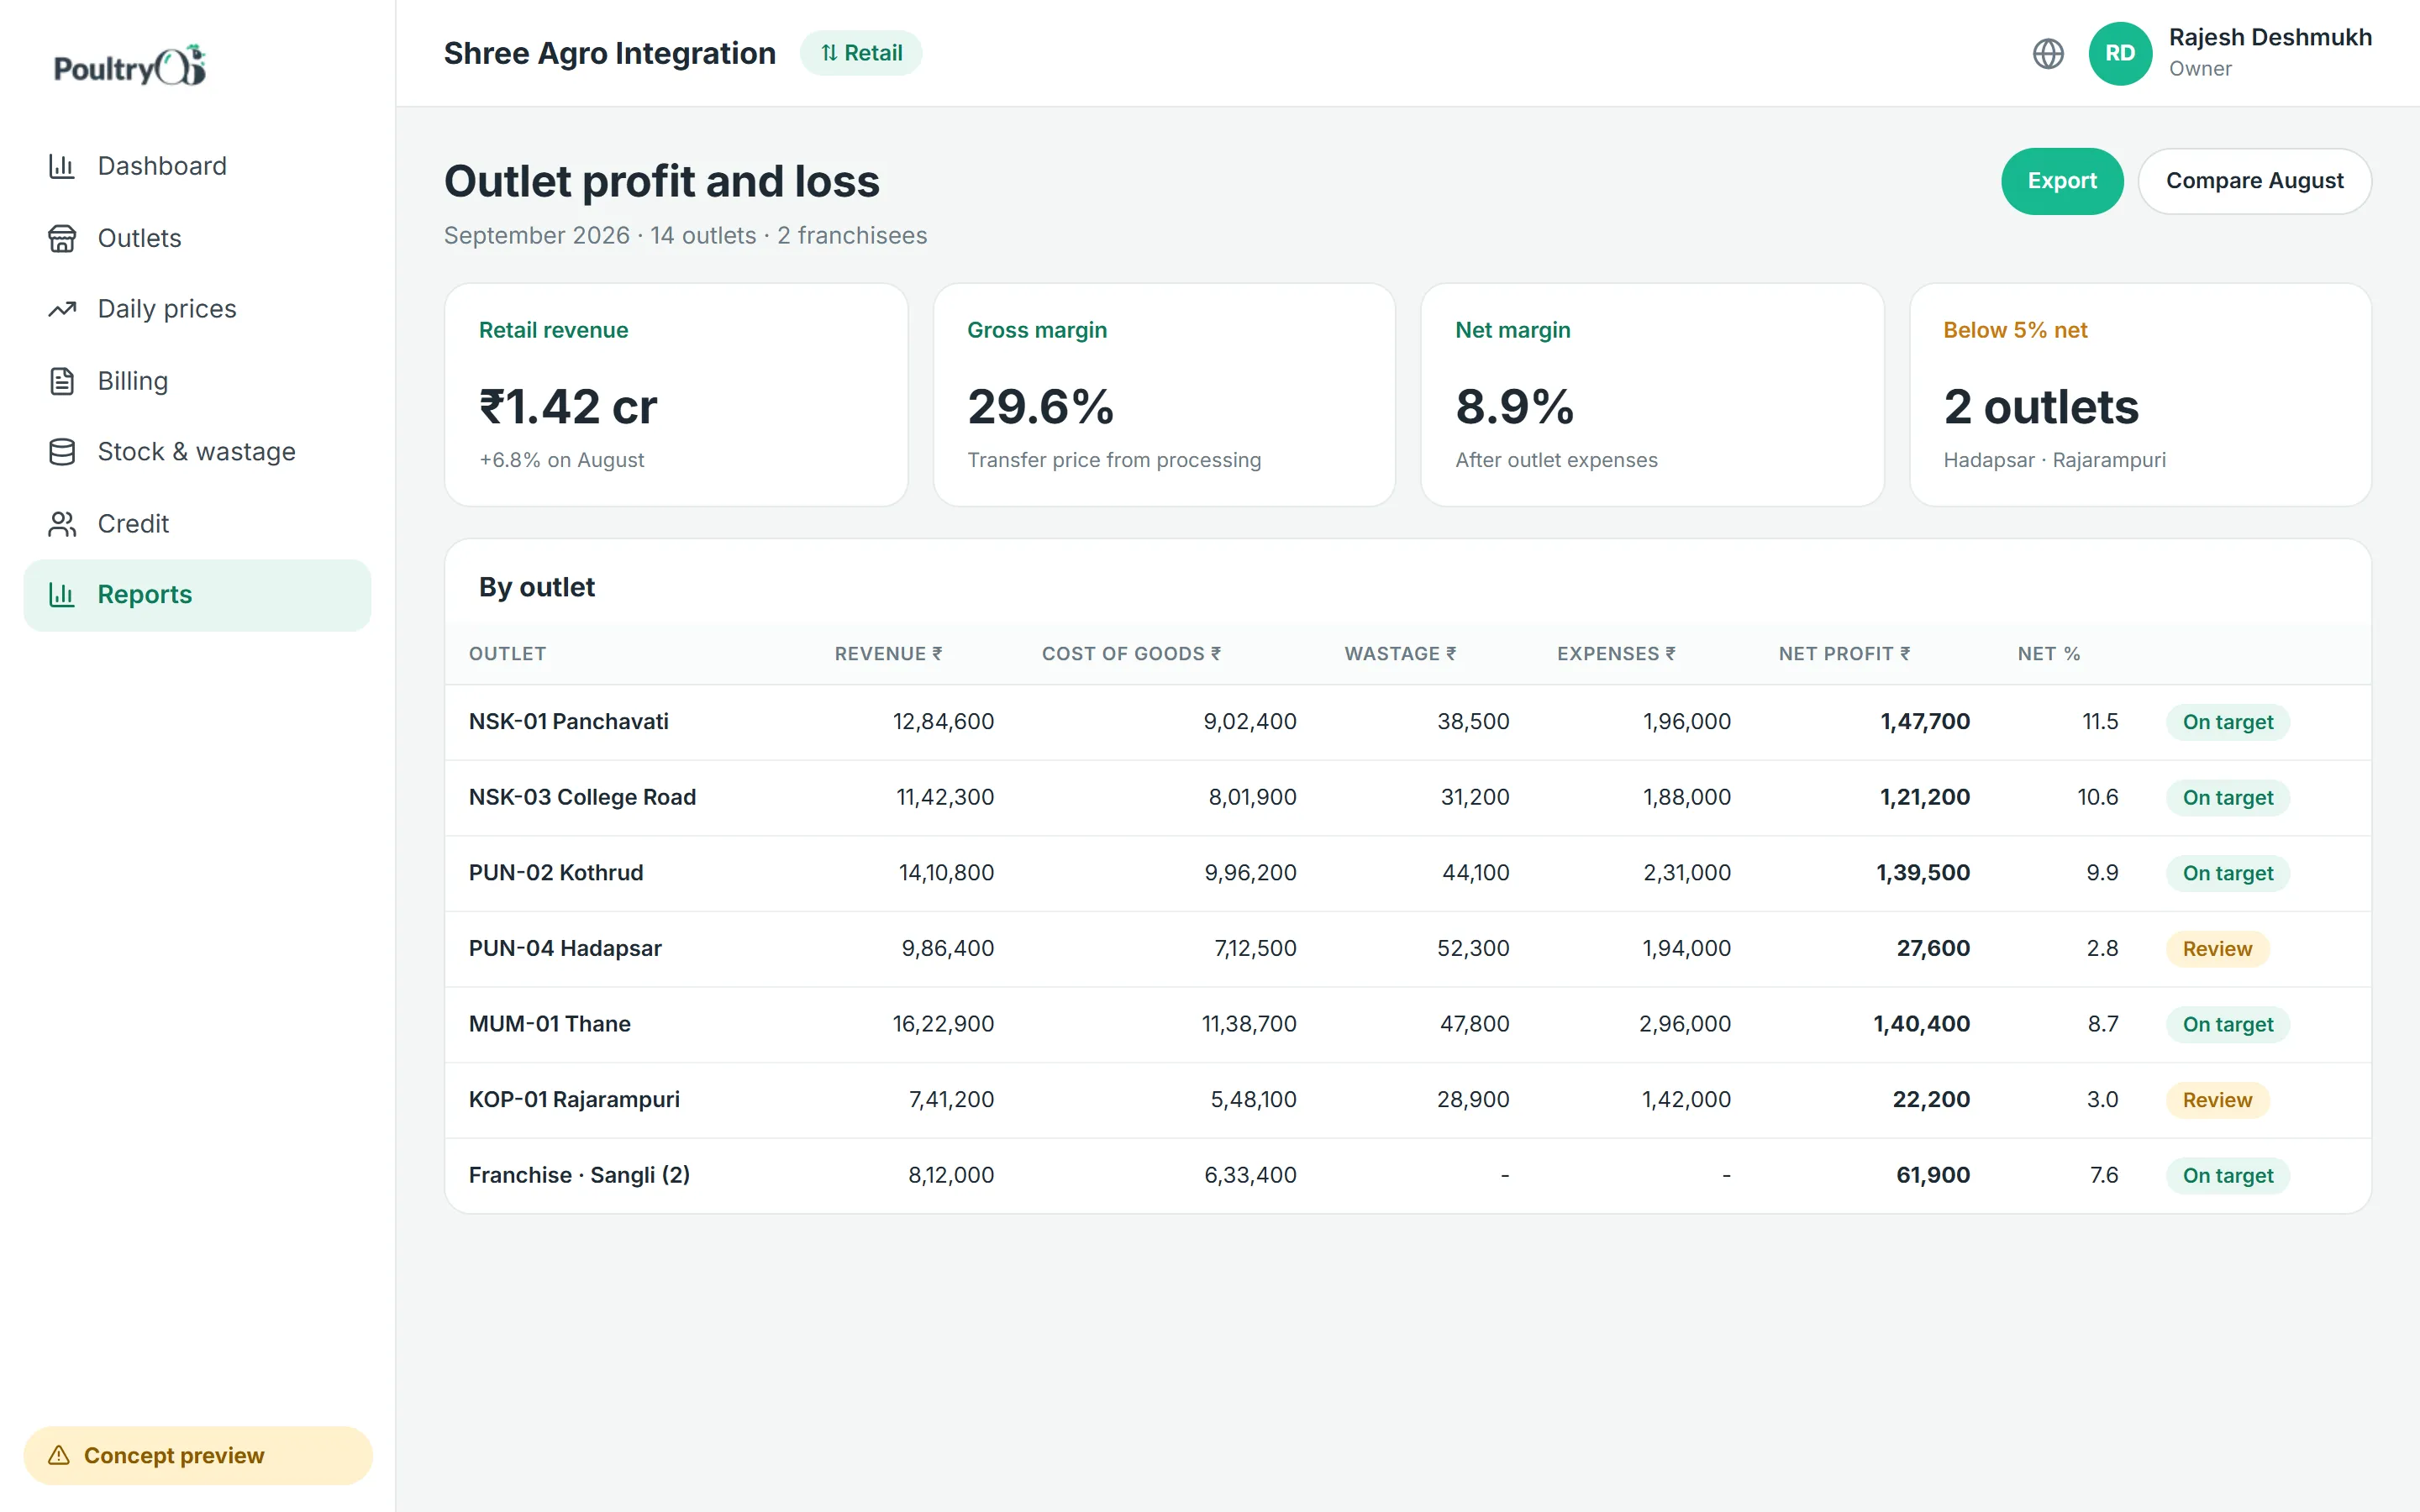The height and width of the screenshot is (1512, 2420).
Task: Open Stock & wastage page
Action: point(197,452)
